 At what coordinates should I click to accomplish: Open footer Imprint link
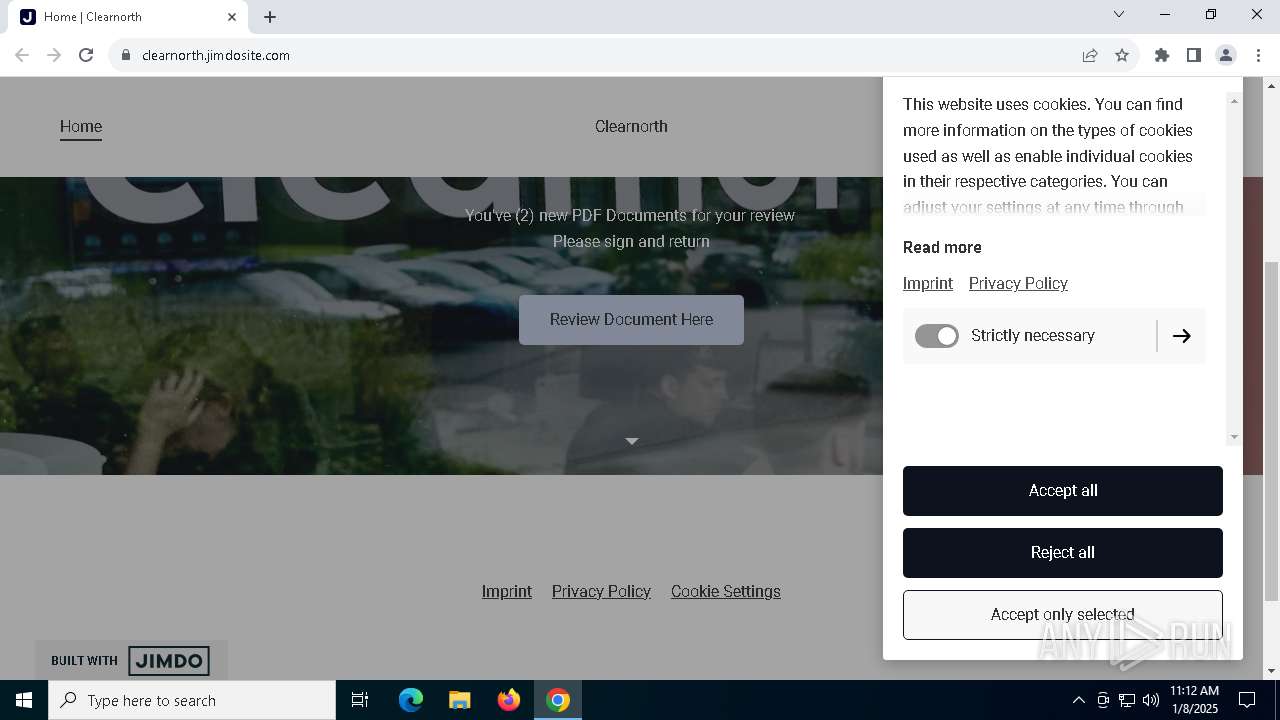tap(507, 591)
